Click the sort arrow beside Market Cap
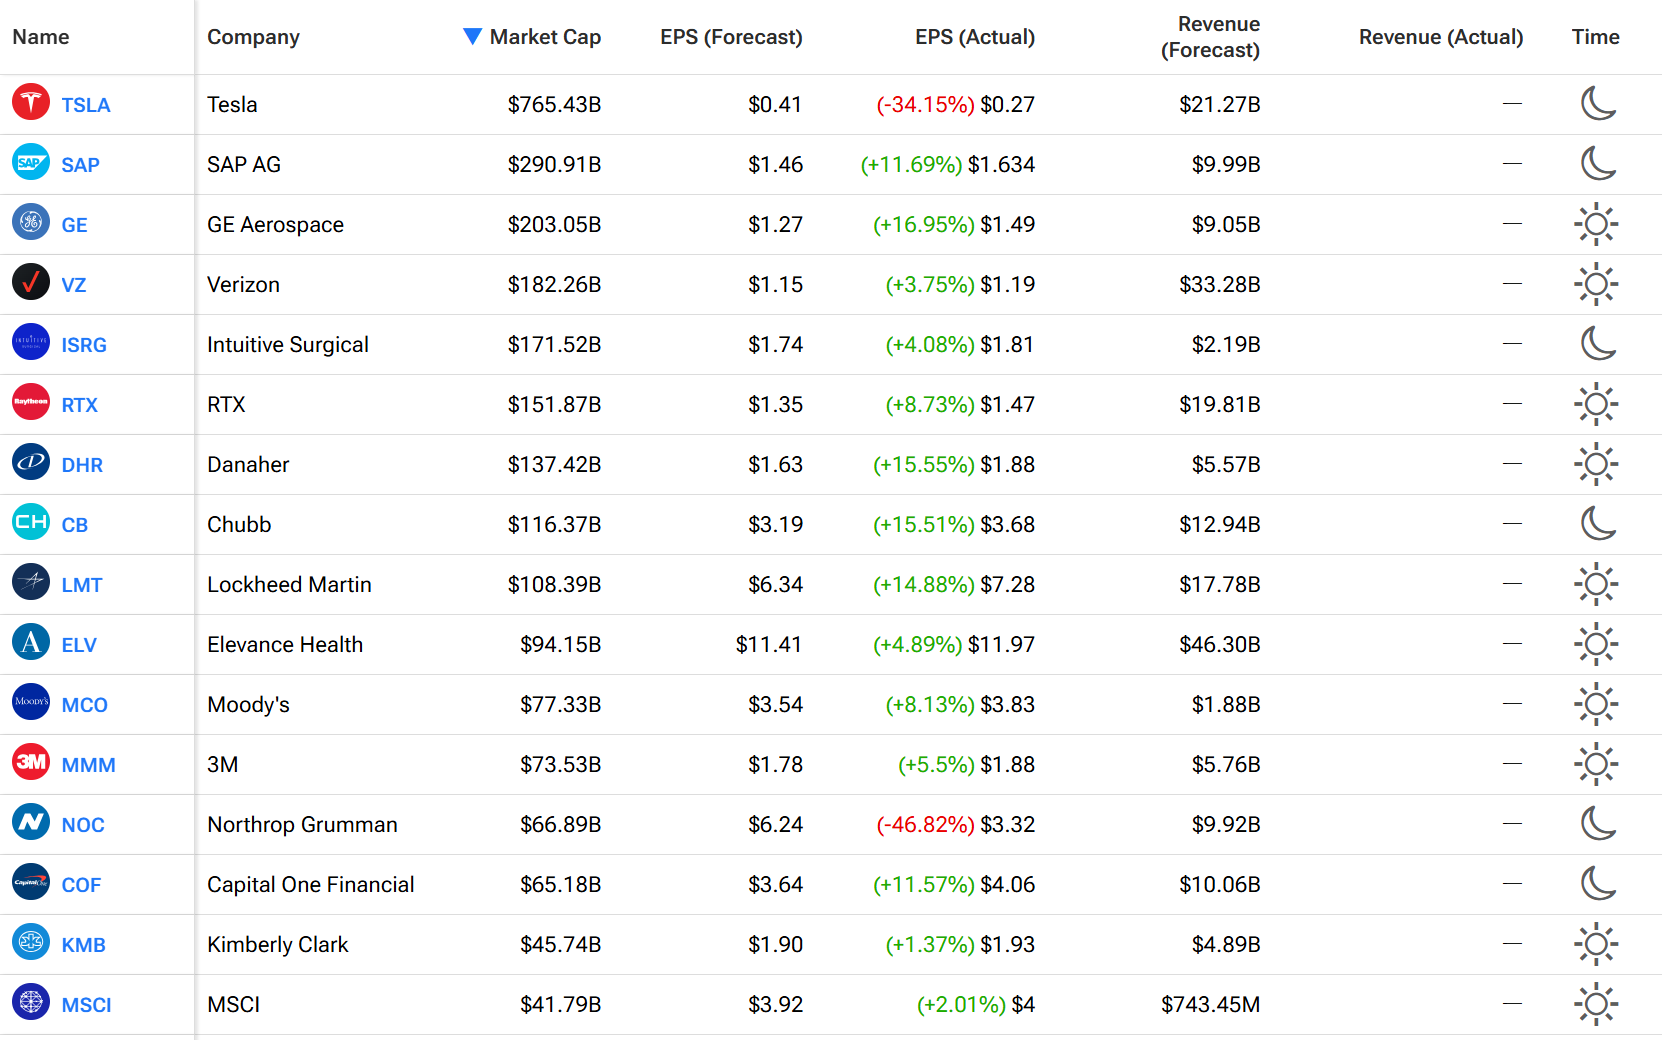Viewport: 1662px width, 1040px height. tap(473, 36)
